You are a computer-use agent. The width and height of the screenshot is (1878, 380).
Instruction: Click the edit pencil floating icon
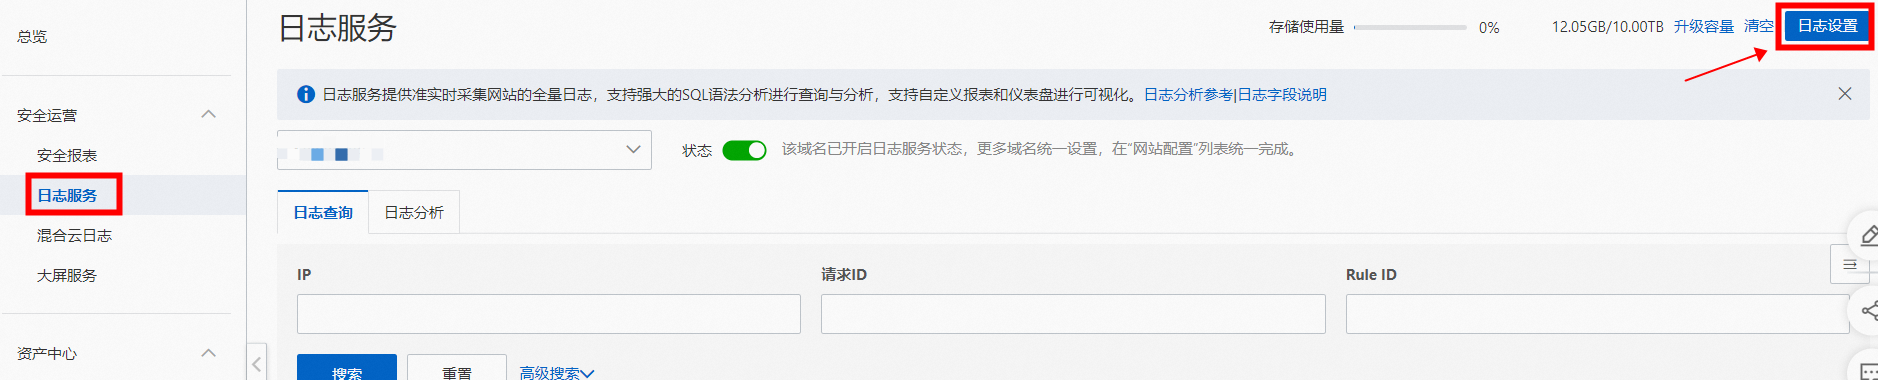[1867, 236]
